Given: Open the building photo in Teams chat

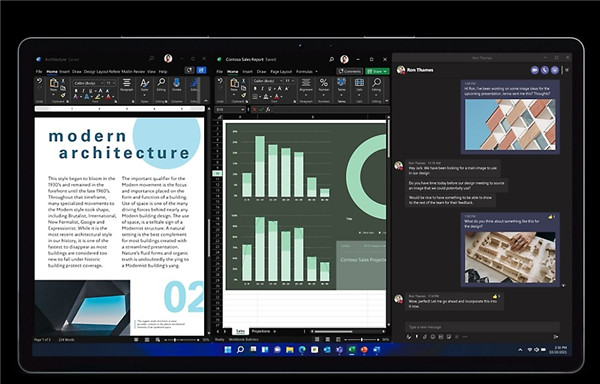Looking at the screenshot, I should pyautogui.click(x=510, y=125).
